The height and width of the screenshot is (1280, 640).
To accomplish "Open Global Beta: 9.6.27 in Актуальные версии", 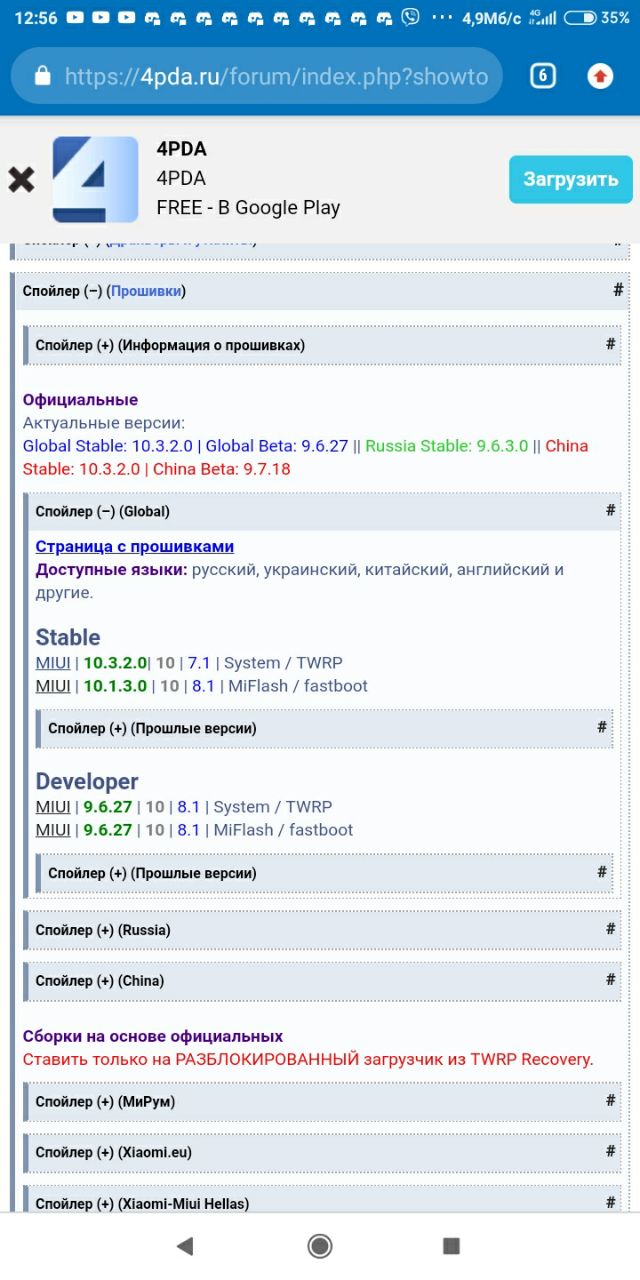I will [x=274, y=446].
